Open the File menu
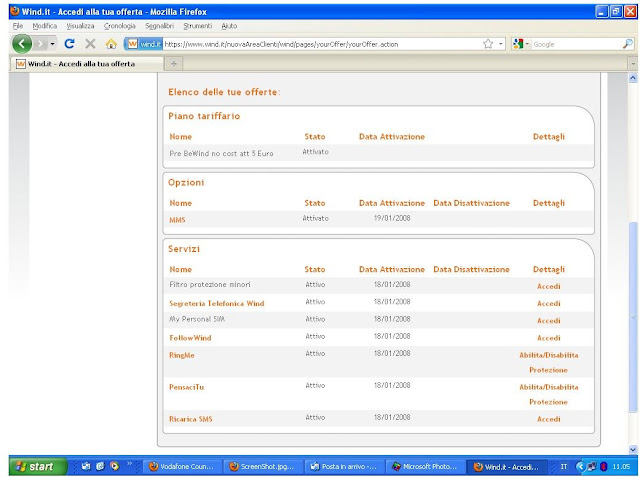 coord(18,26)
